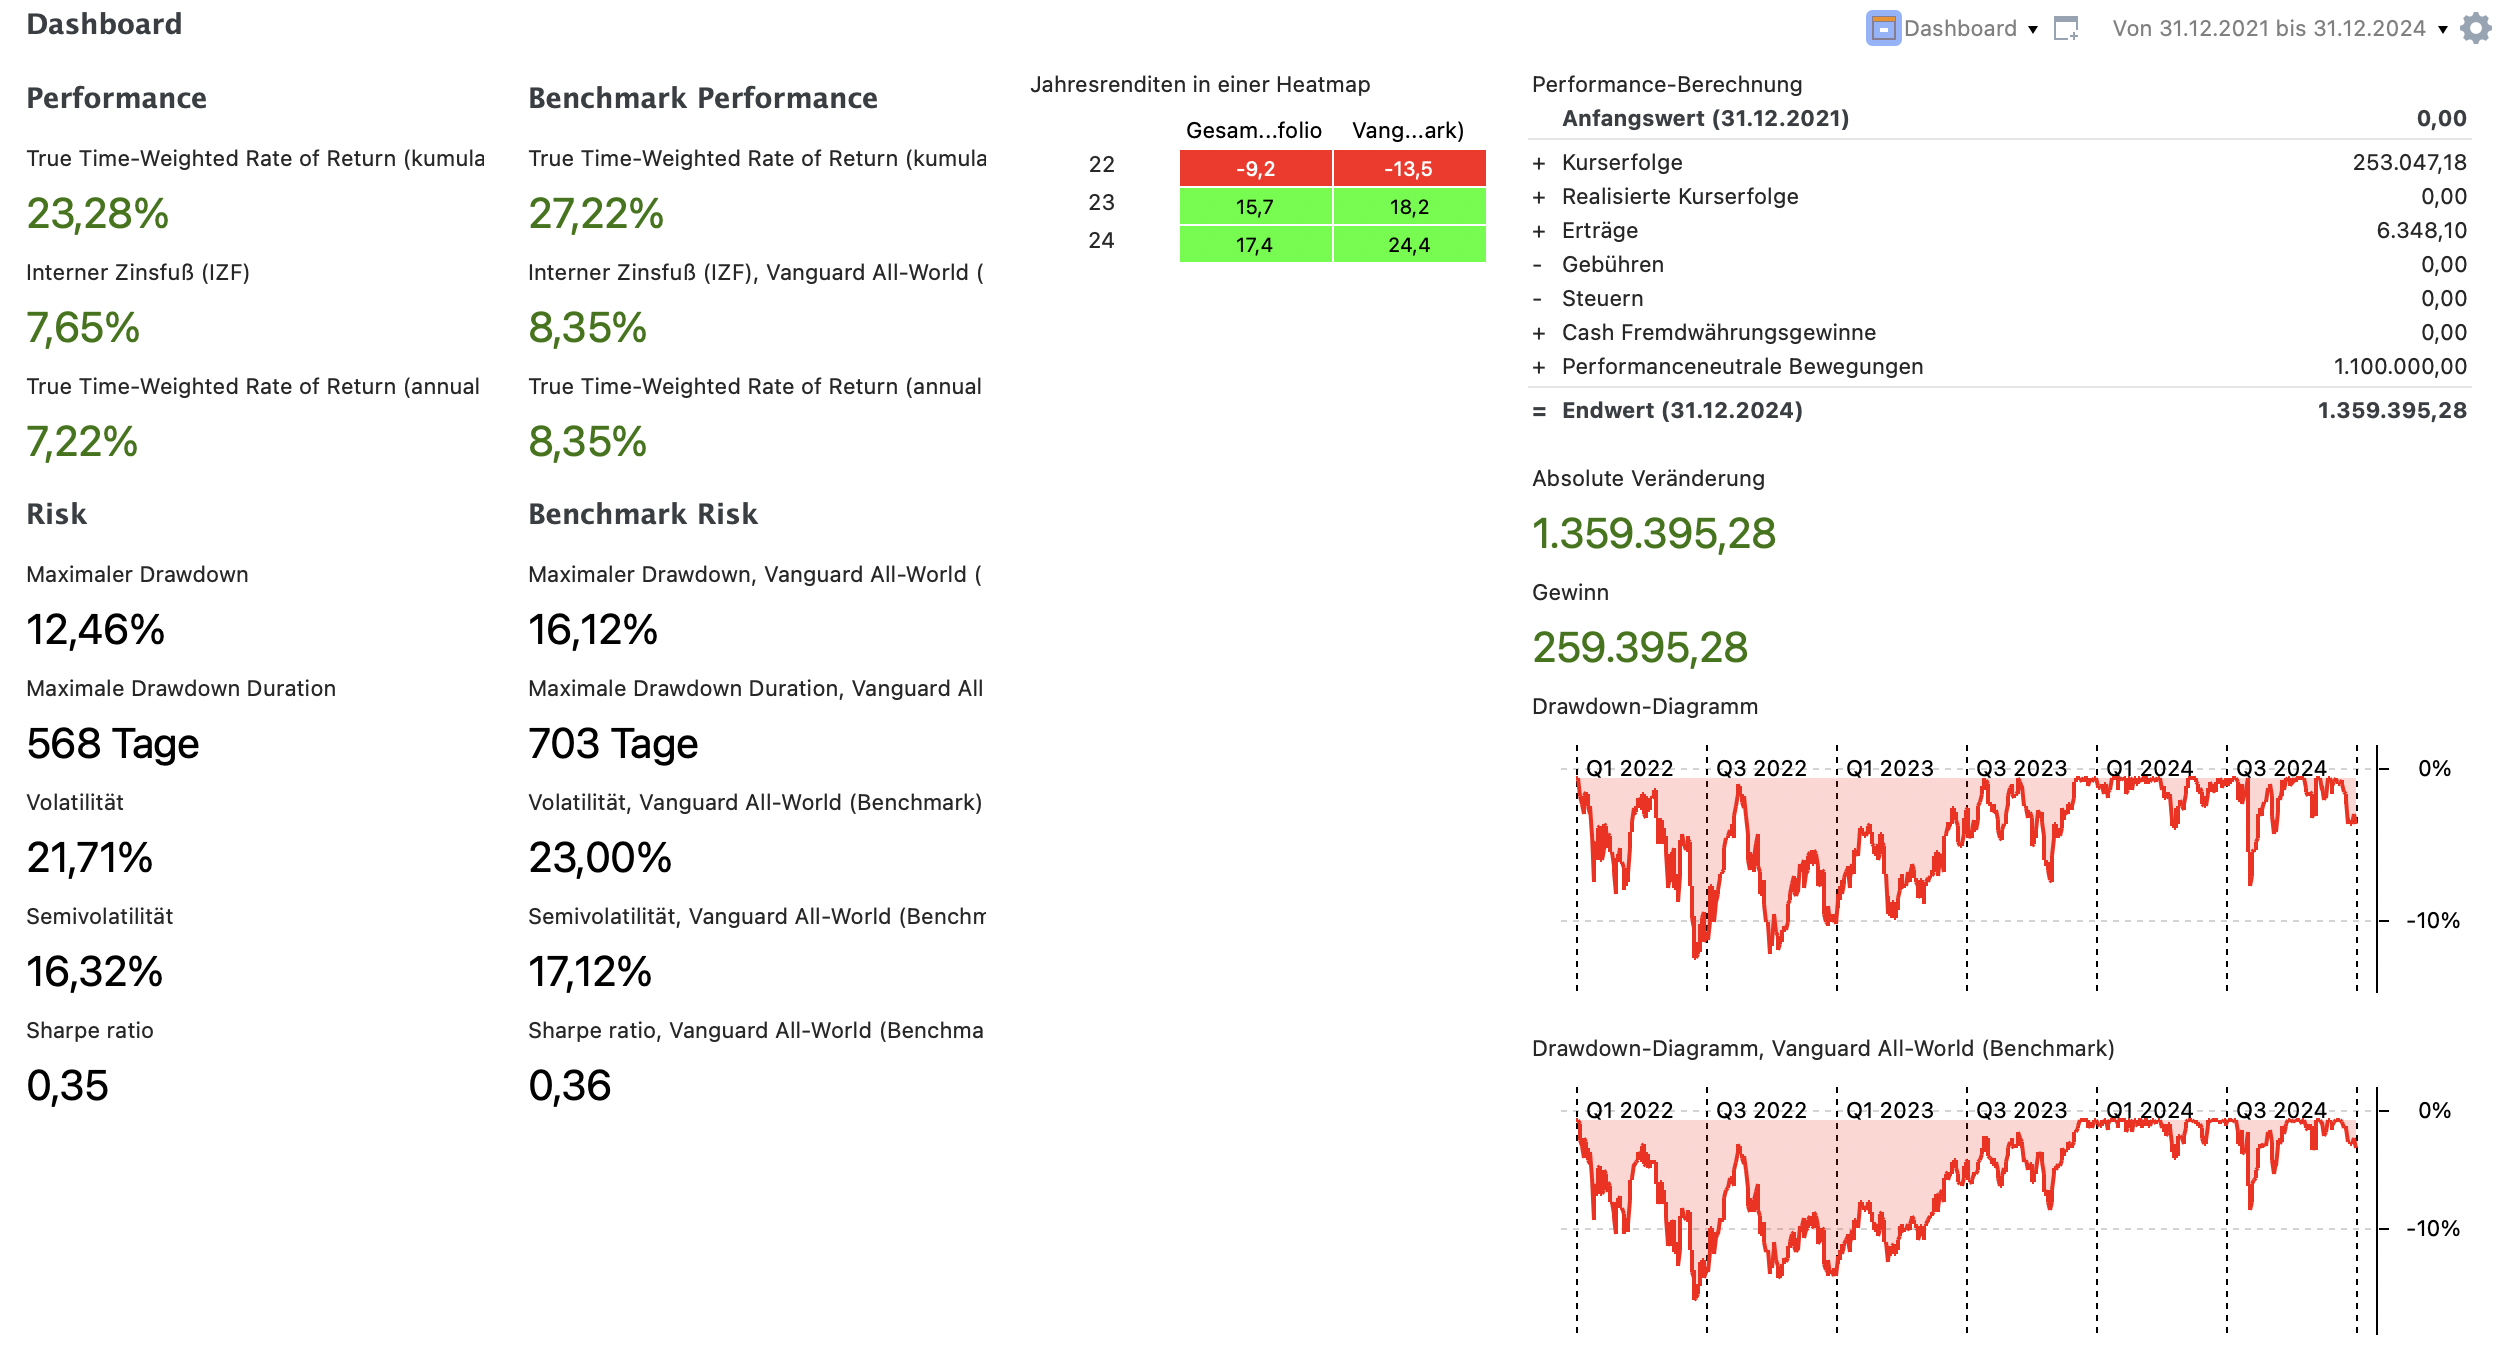Select the Performance column heading

point(116,98)
